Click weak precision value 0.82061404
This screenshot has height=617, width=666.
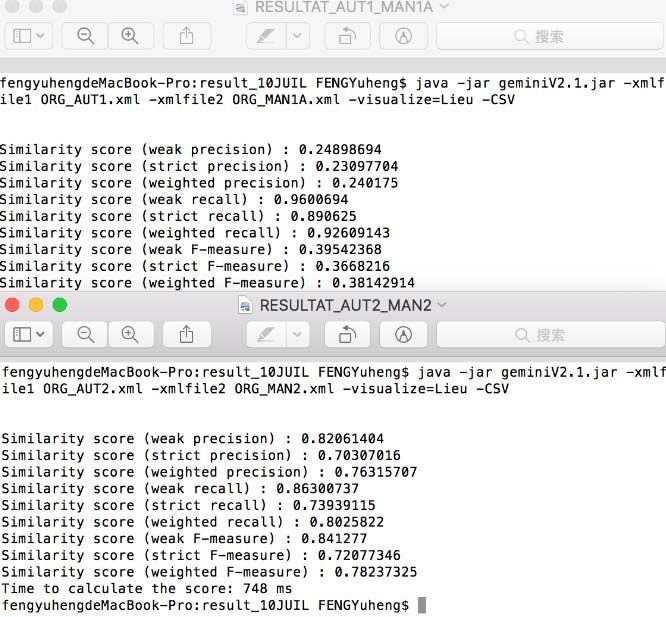(x=342, y=438)
